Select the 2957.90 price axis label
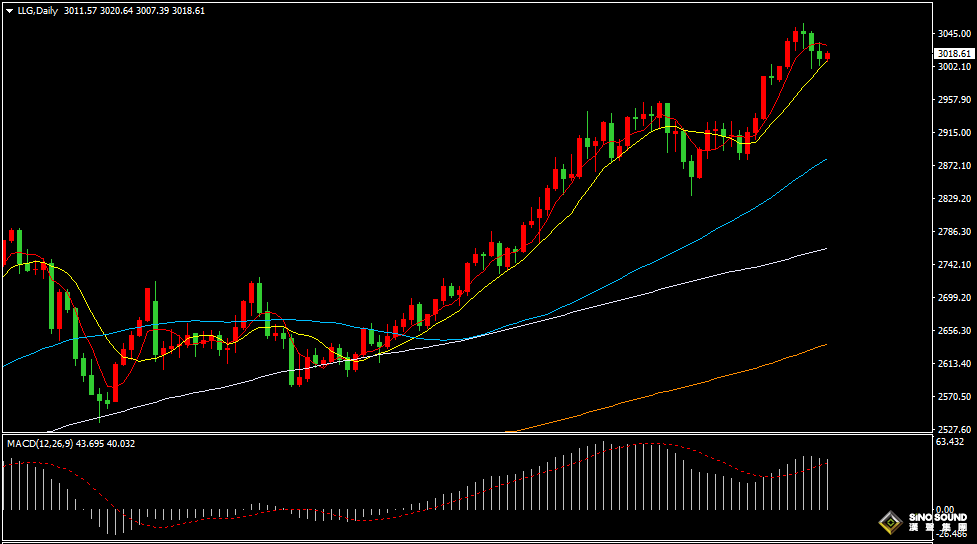 [954, 100]
